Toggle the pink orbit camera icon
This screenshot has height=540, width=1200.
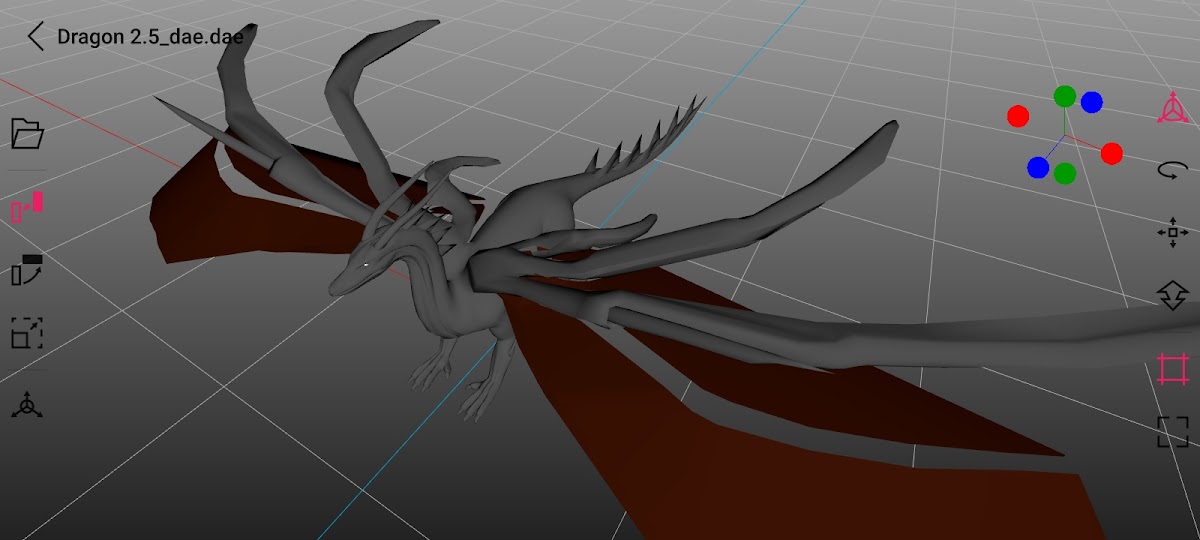point(1172,108)
